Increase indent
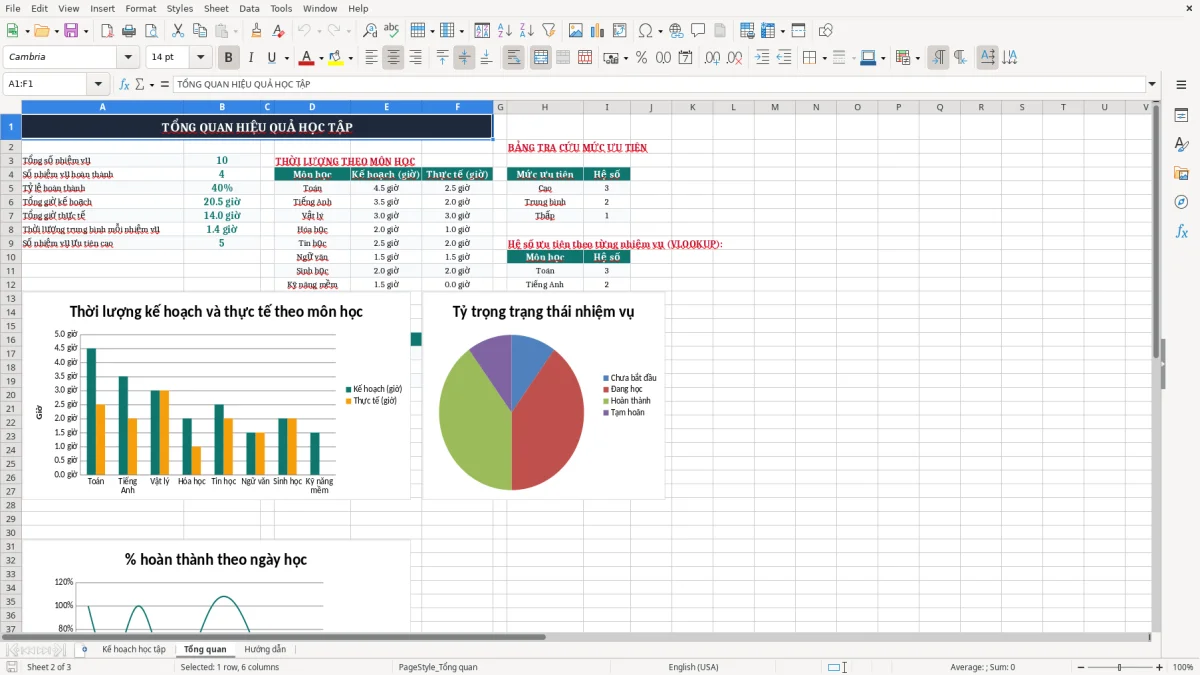This screenshot has width=1200, height=675. pos(762,58)
